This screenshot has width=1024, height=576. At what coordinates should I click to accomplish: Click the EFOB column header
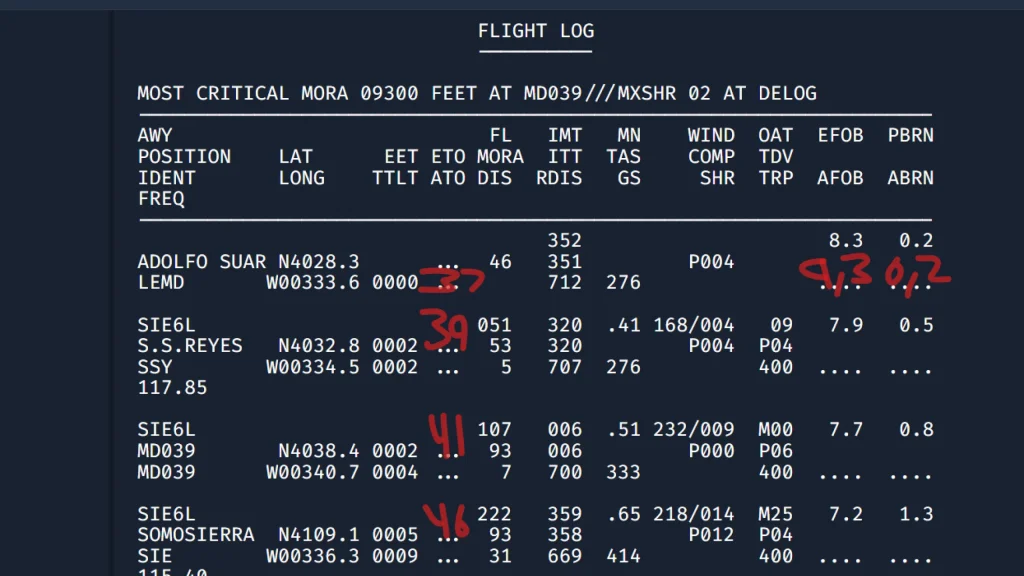click(x=840, y=135)
